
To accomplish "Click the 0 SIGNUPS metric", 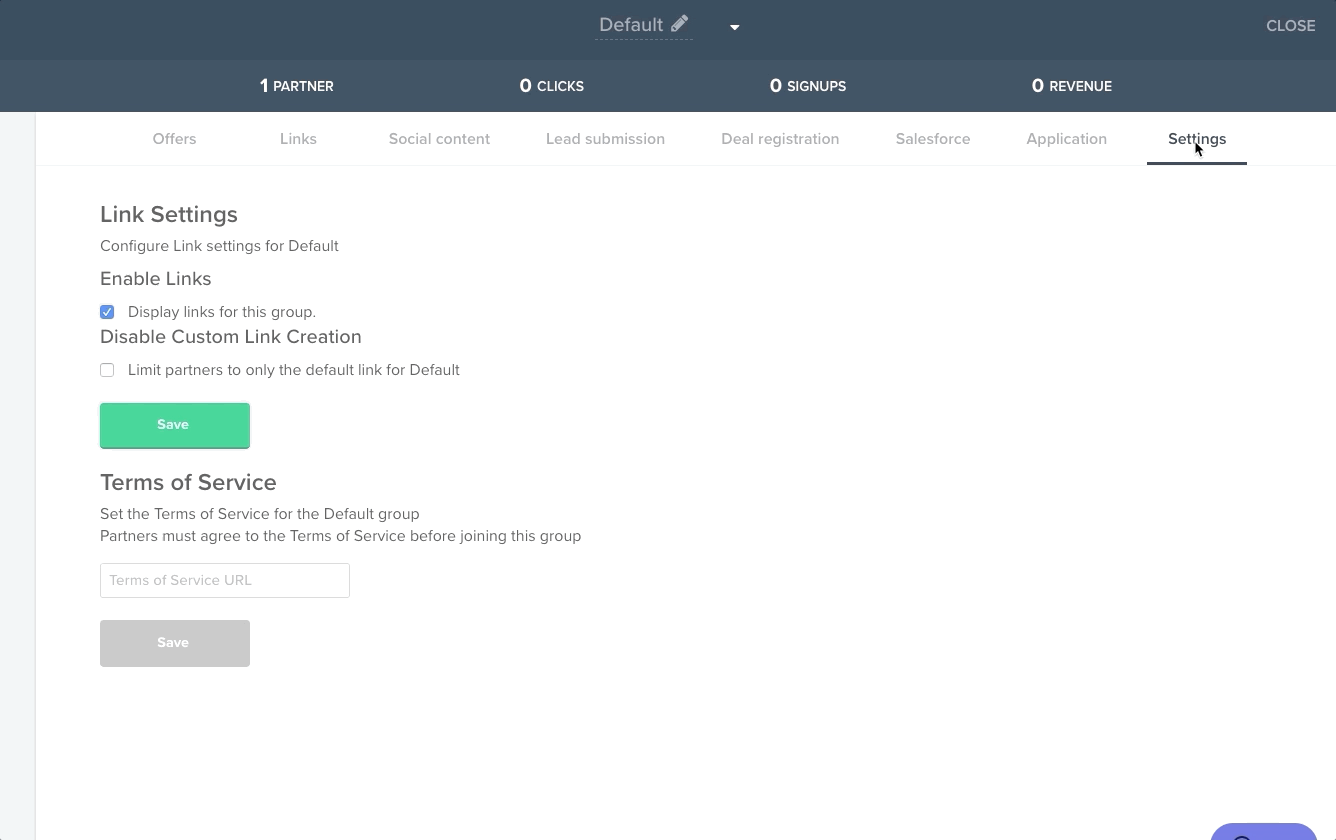I will [807, 86].
